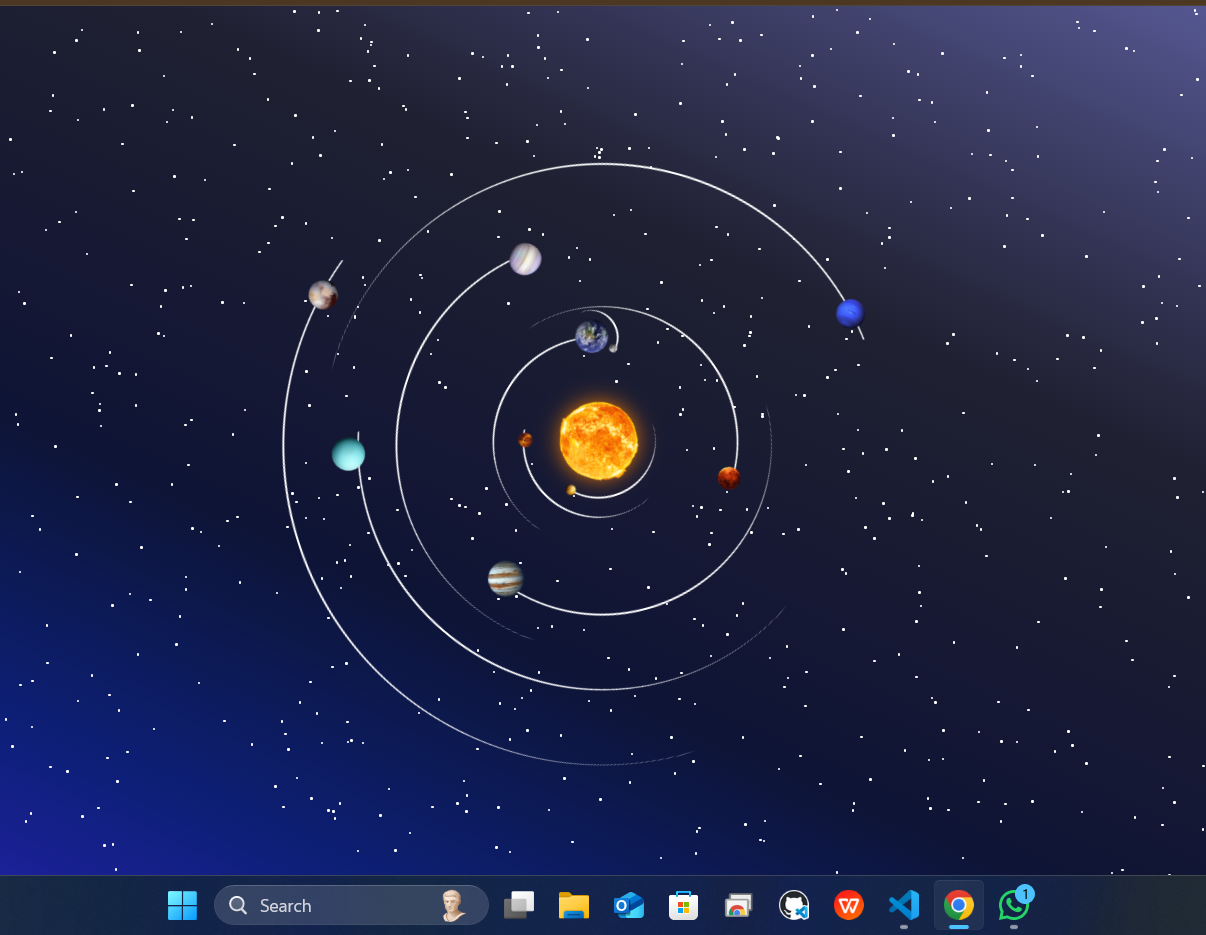Select the Google Chrome taskbar icon
The height and width of the screenshot is (935, 1206).
[x=958, y=905]
